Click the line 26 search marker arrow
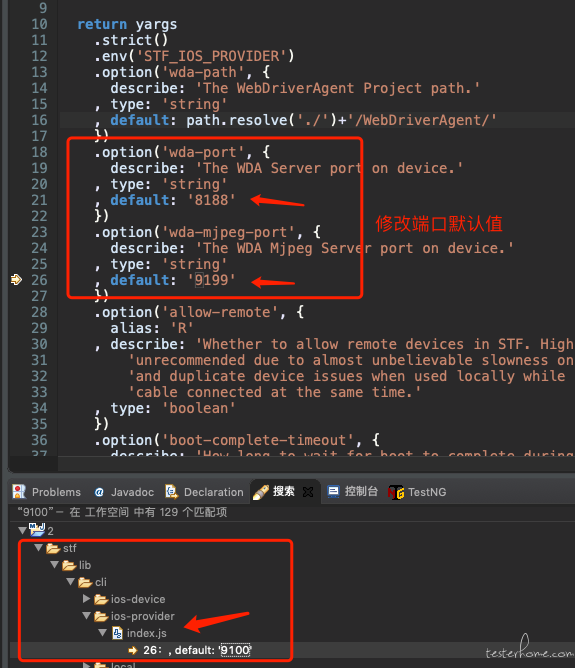Viewport: 575px width, 668px height. [x=133, y=650]
